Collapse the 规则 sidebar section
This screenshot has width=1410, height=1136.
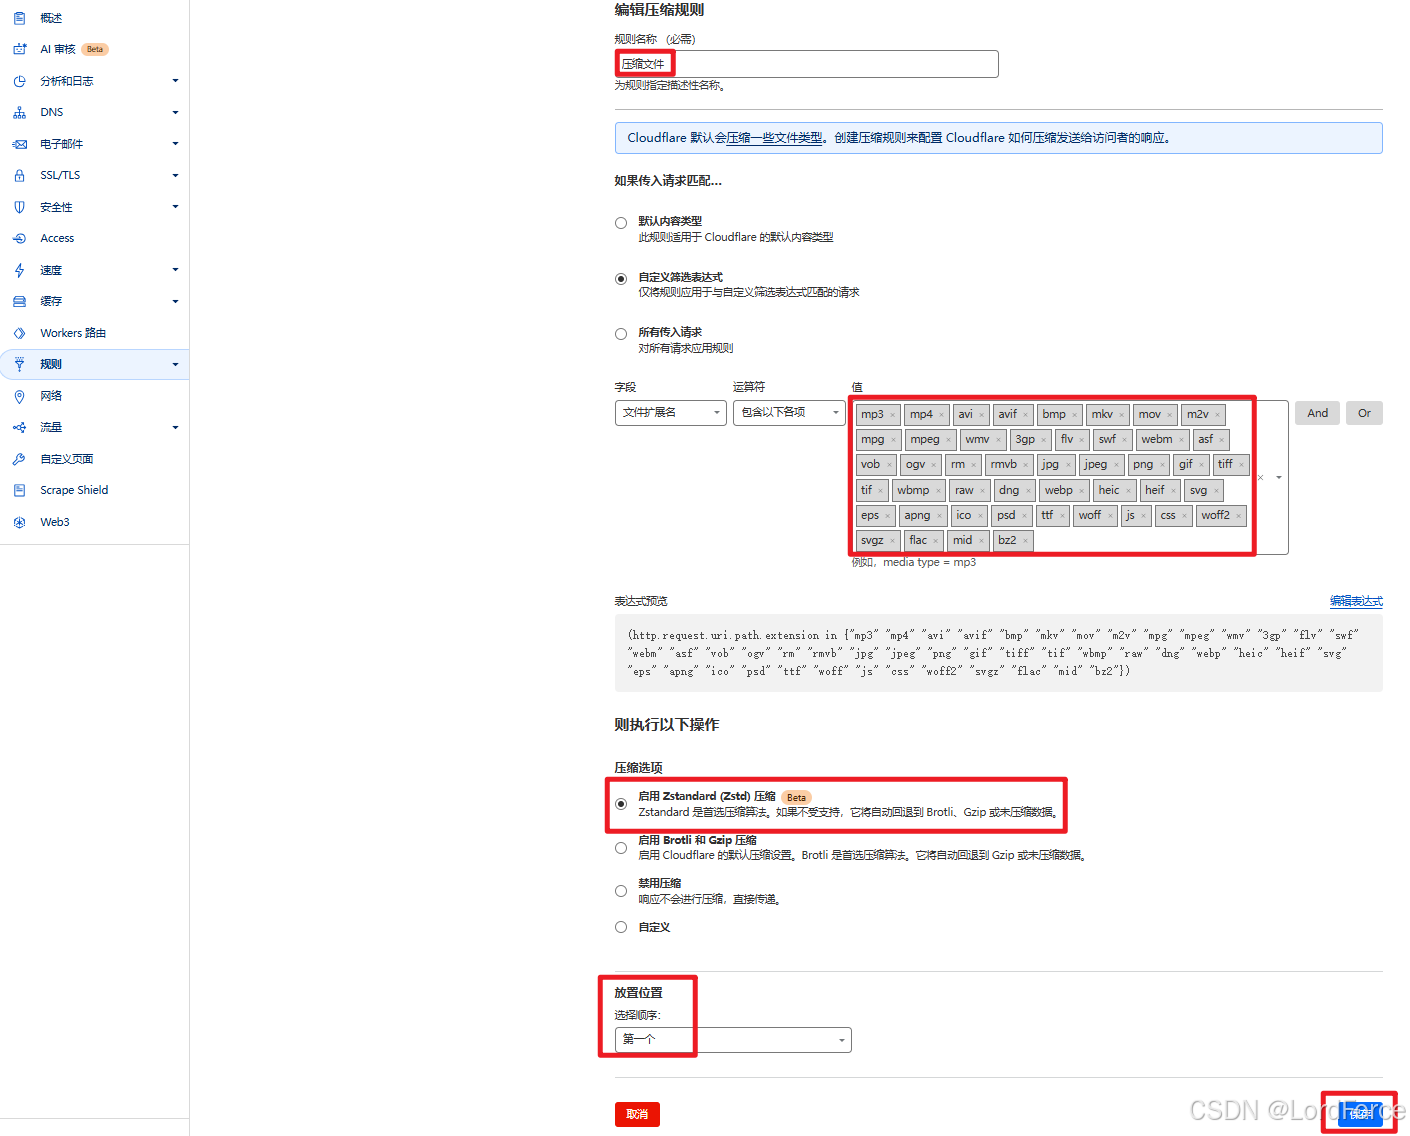pyautogui.click(x=175, y=364)
